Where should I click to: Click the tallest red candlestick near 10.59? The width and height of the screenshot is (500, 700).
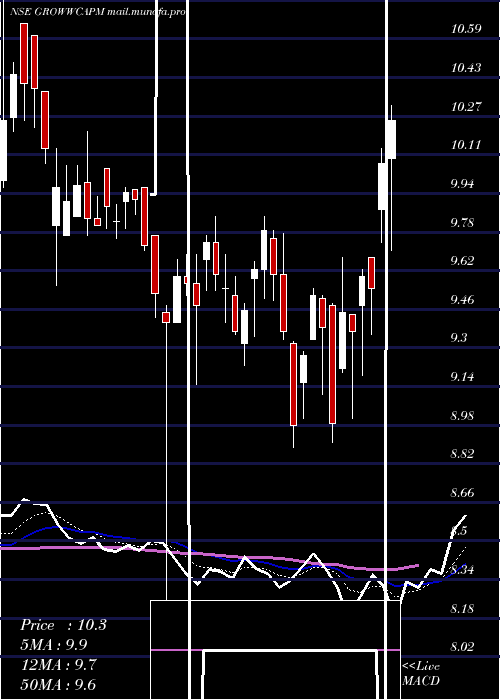pyautogui.click(x=24, y=54)
